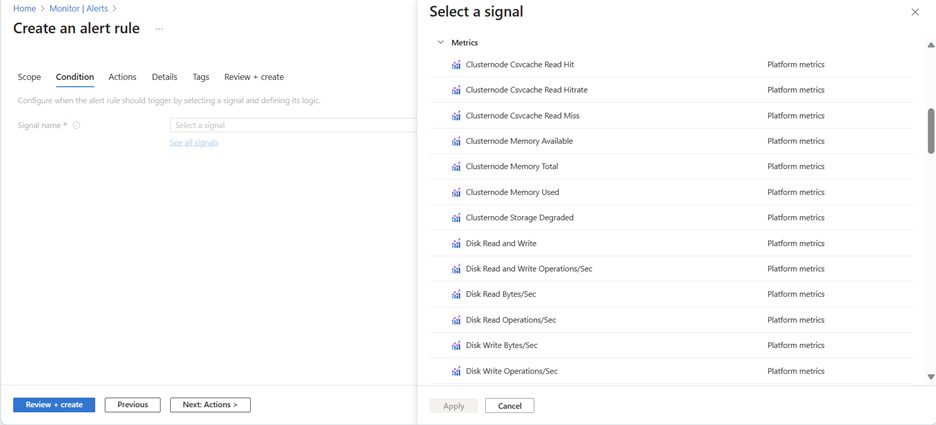
Task: Click the Clusternode Storage Degraded metric icon
Action: tap(456, 218)
